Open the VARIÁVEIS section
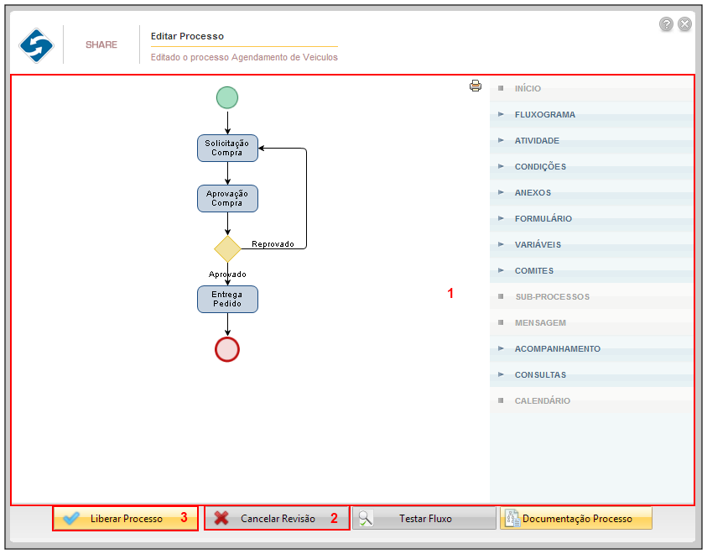This screenshot has width=707, height=554. 592,245
